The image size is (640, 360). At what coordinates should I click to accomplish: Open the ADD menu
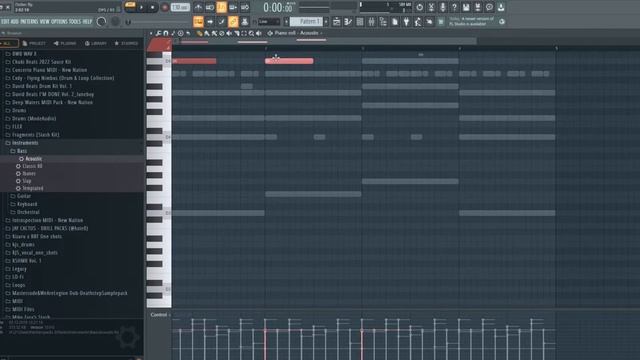(14, 22)
